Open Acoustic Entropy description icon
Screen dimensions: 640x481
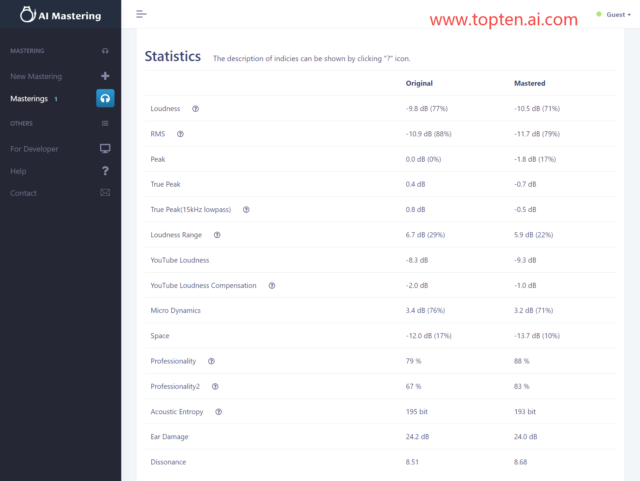click(218, 411)
